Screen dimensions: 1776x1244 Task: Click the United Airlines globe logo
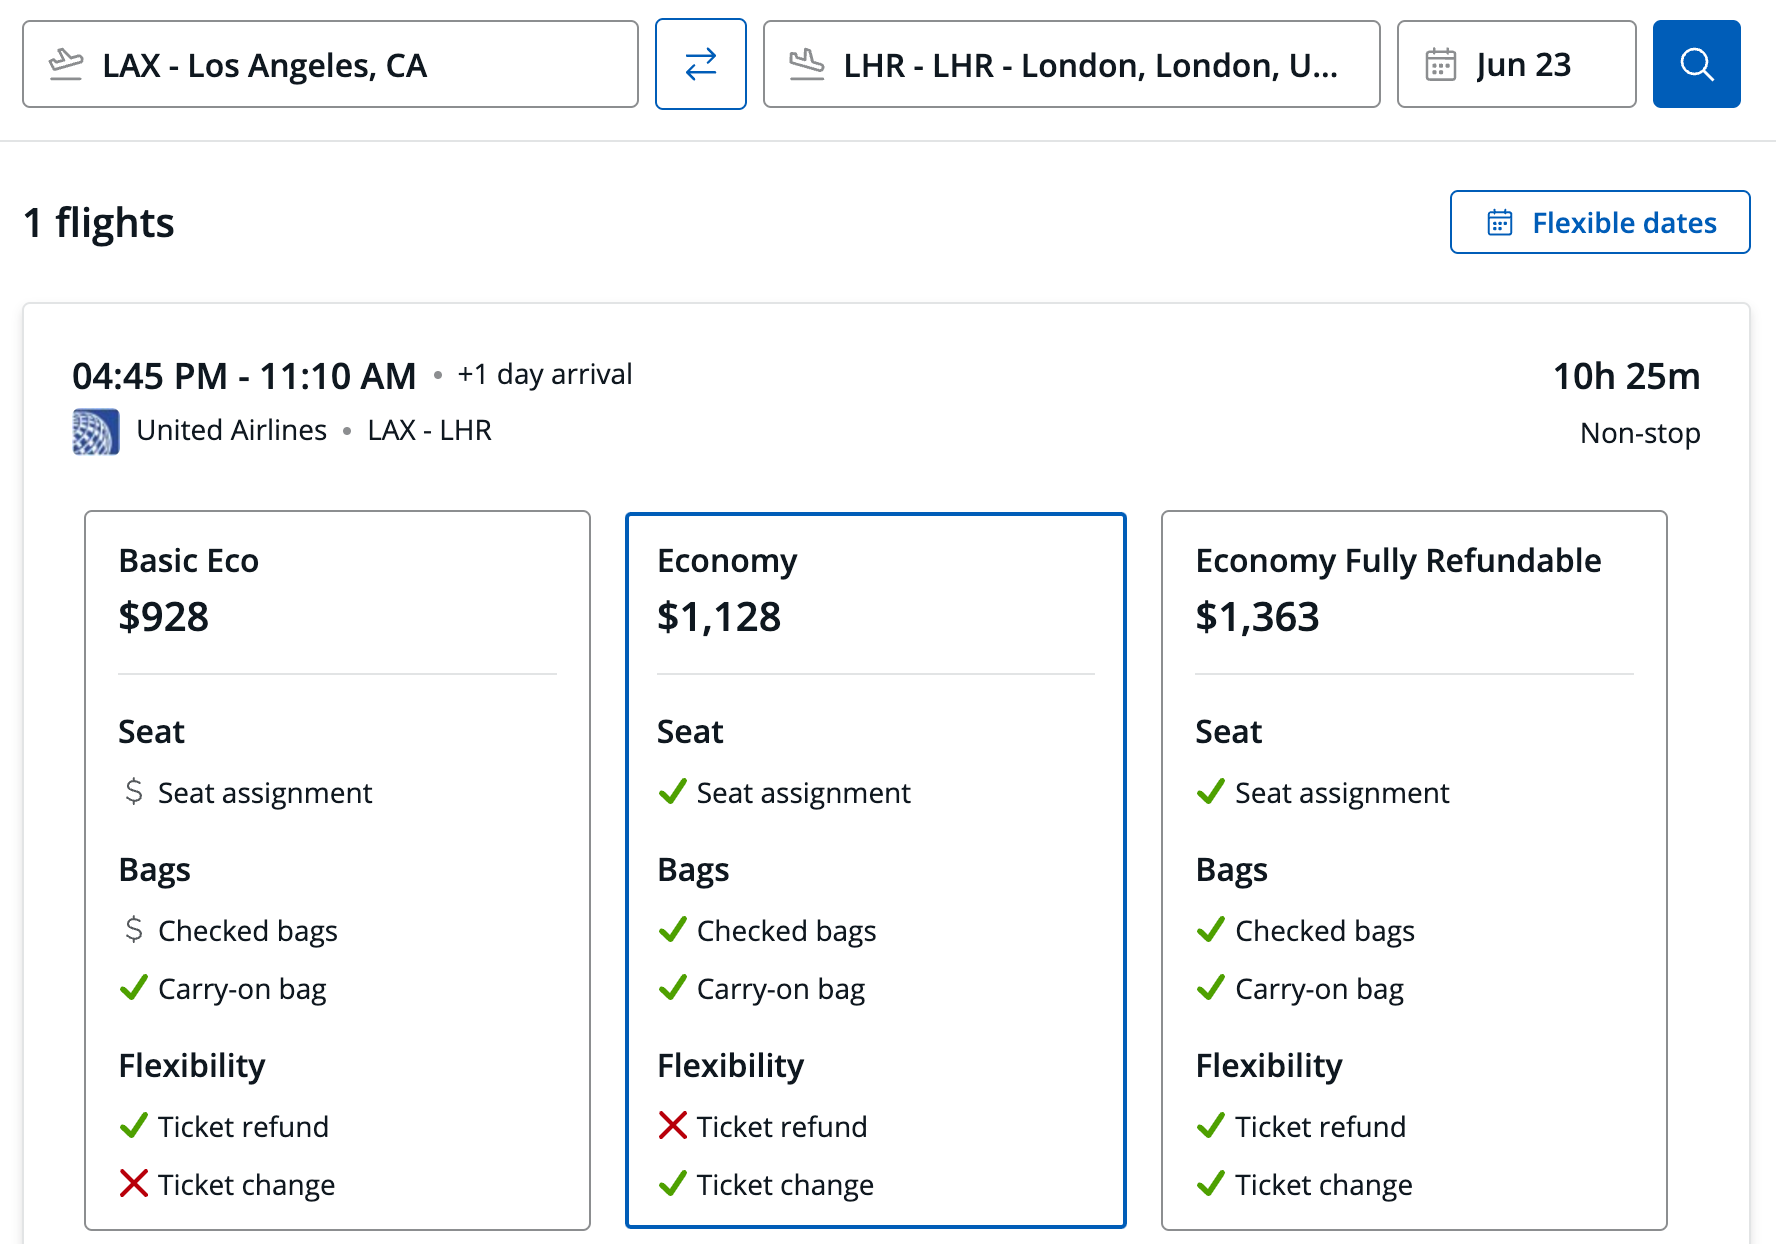point(96,431)
